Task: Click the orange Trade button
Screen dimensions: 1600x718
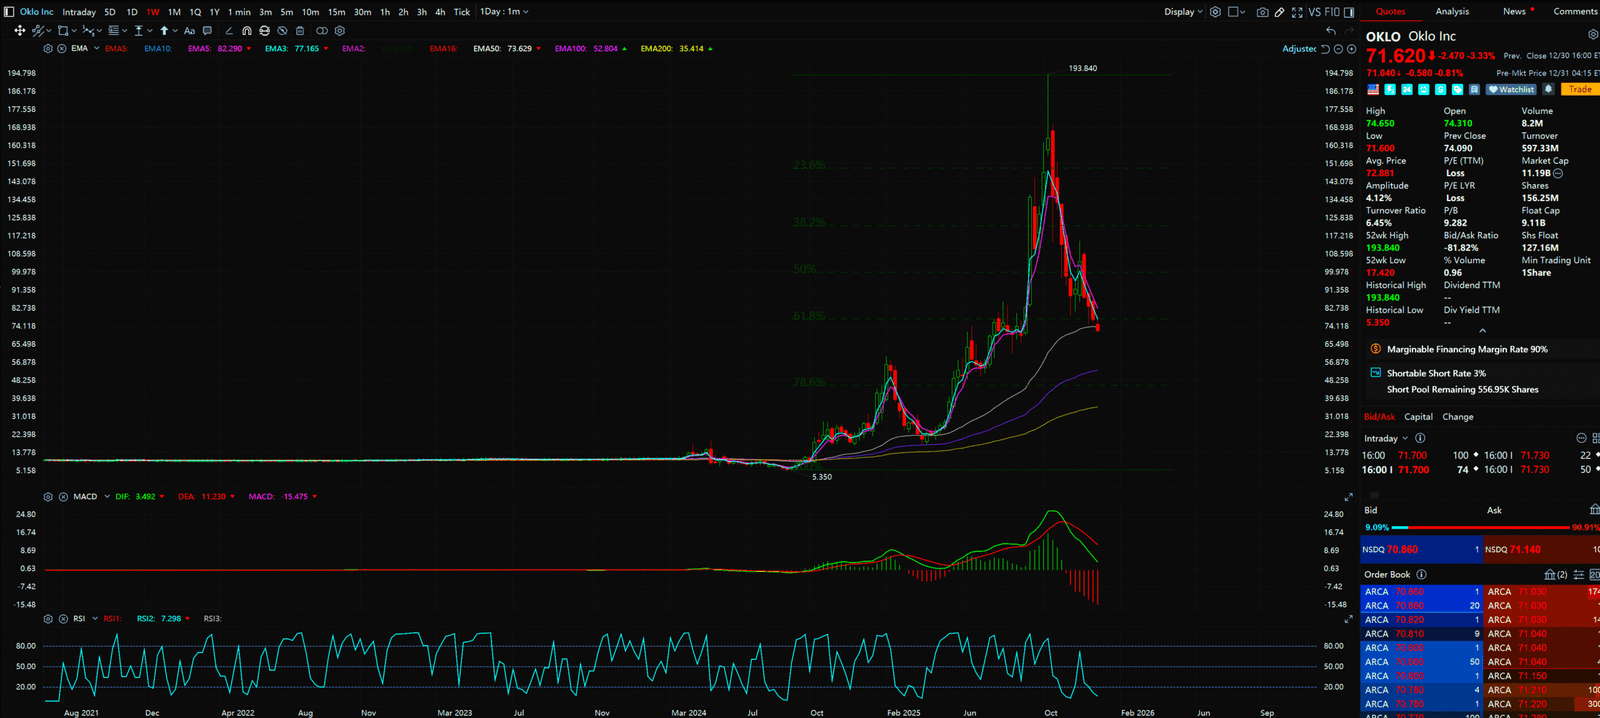Action: (x=1580, y=89)
